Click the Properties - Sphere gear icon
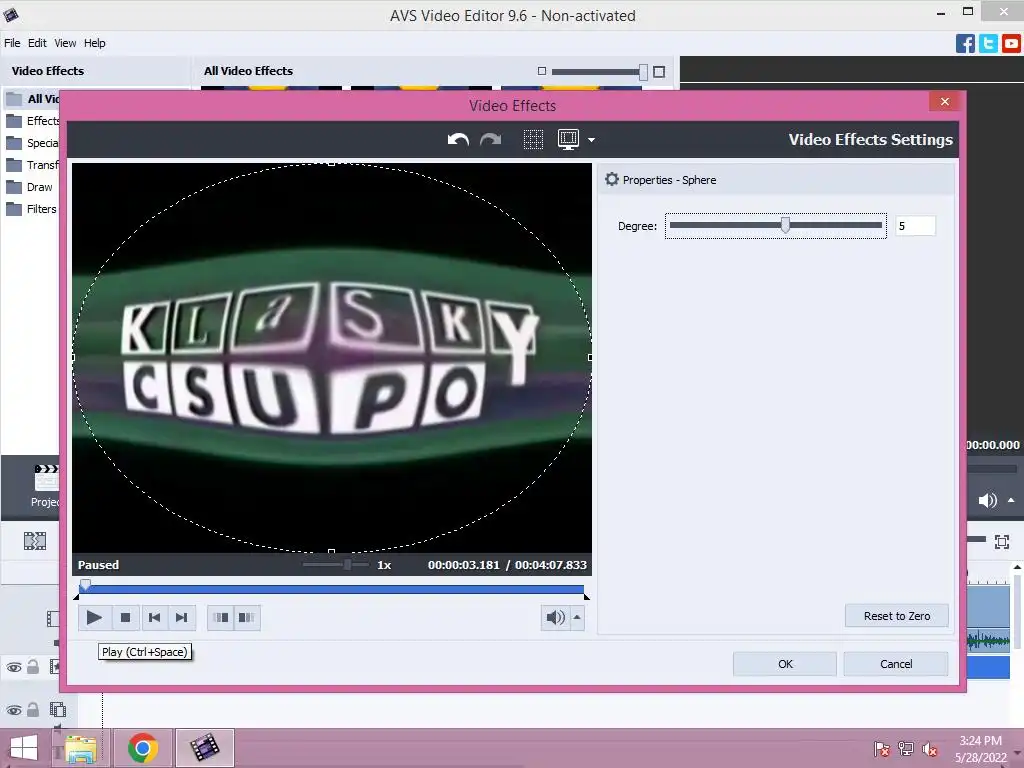 [611, 179]
